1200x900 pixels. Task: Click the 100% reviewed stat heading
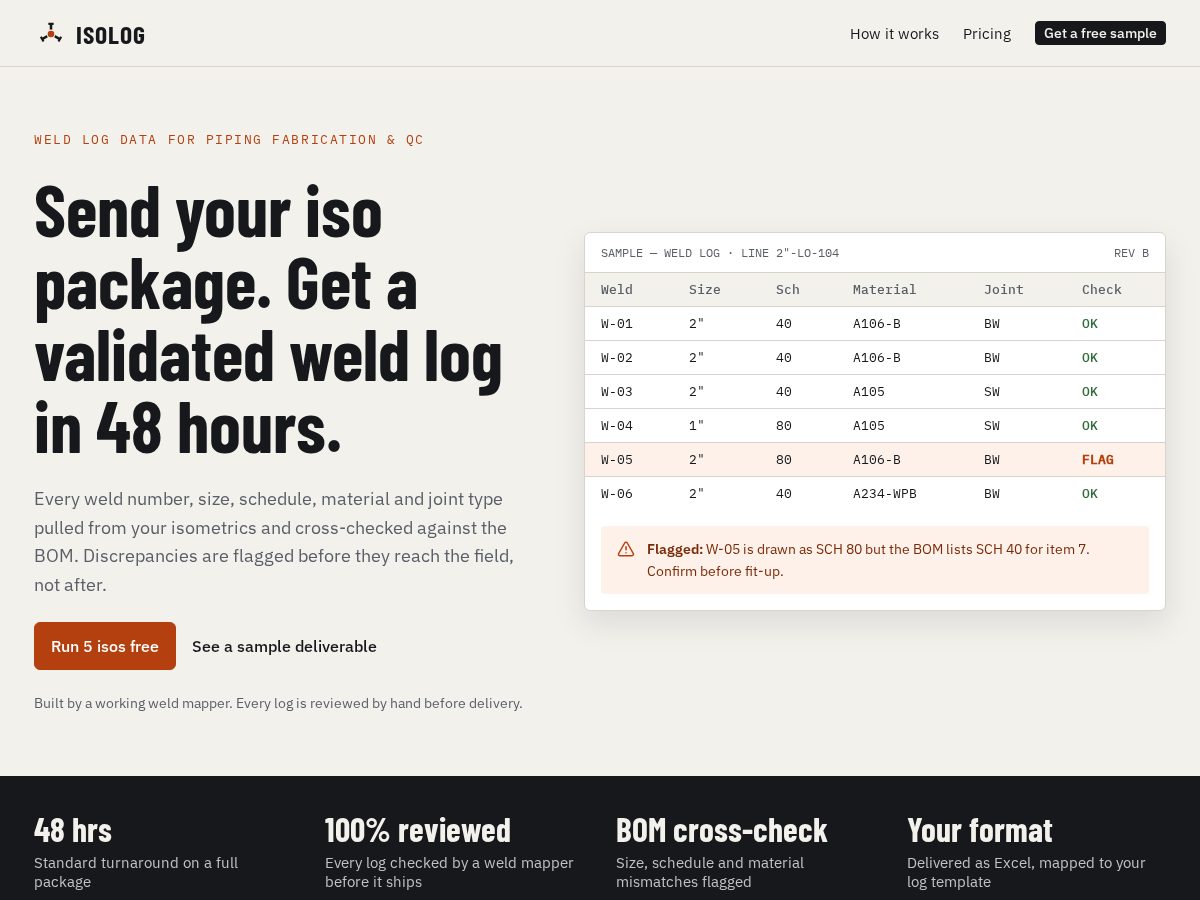point(418,830)
